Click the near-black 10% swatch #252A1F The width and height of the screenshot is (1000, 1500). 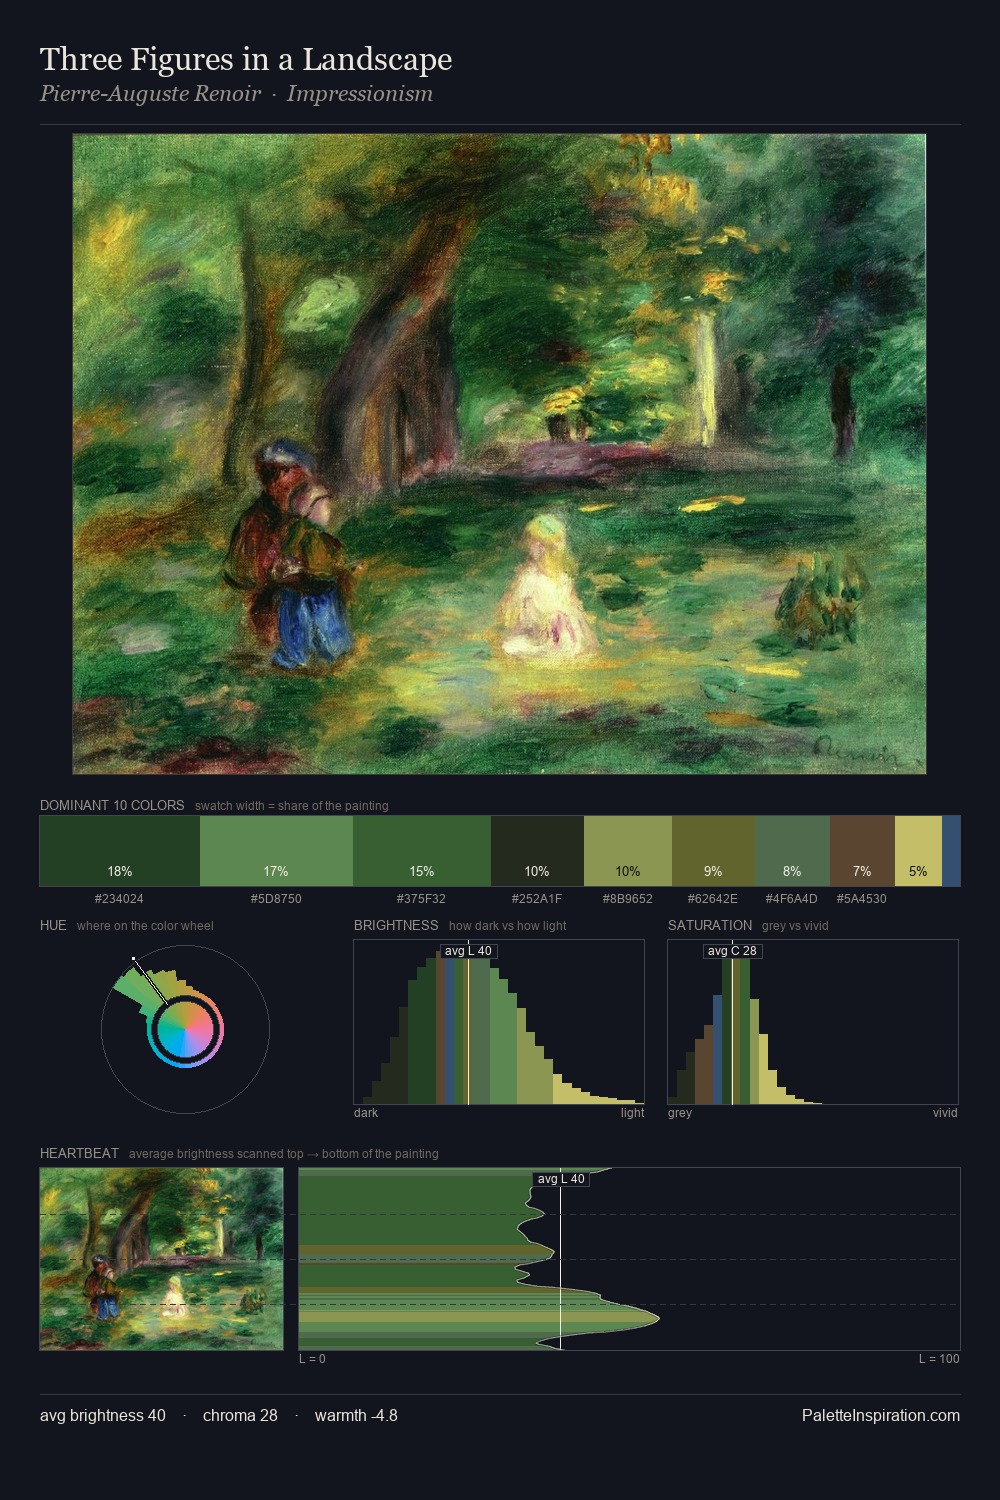tap(537, 851)
